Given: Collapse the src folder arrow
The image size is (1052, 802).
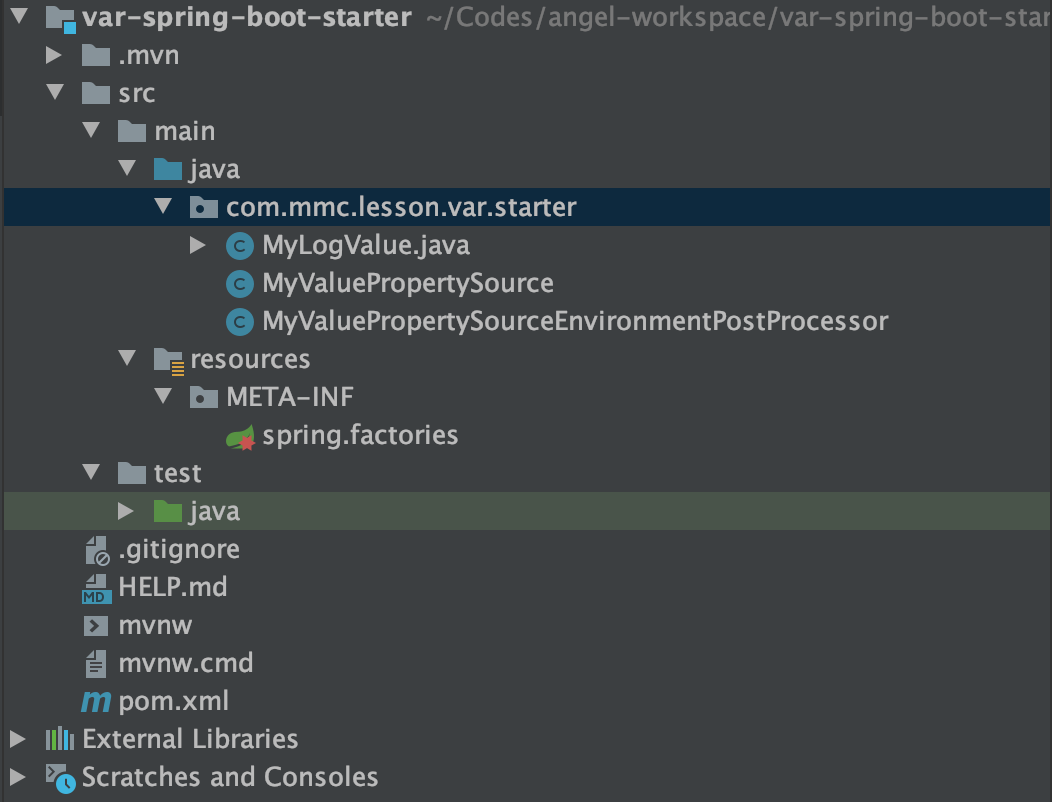Looking at the screenshot, I should tap(55, 92).
